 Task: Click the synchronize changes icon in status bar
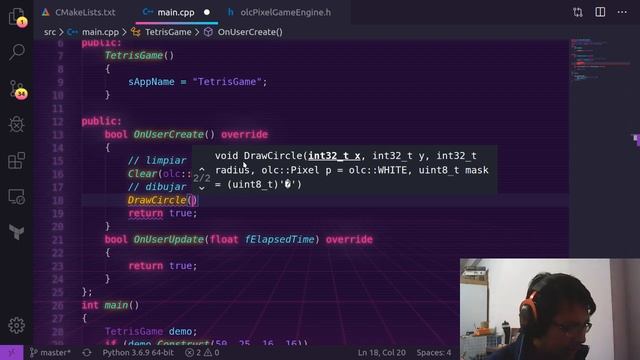coord(87,352)
